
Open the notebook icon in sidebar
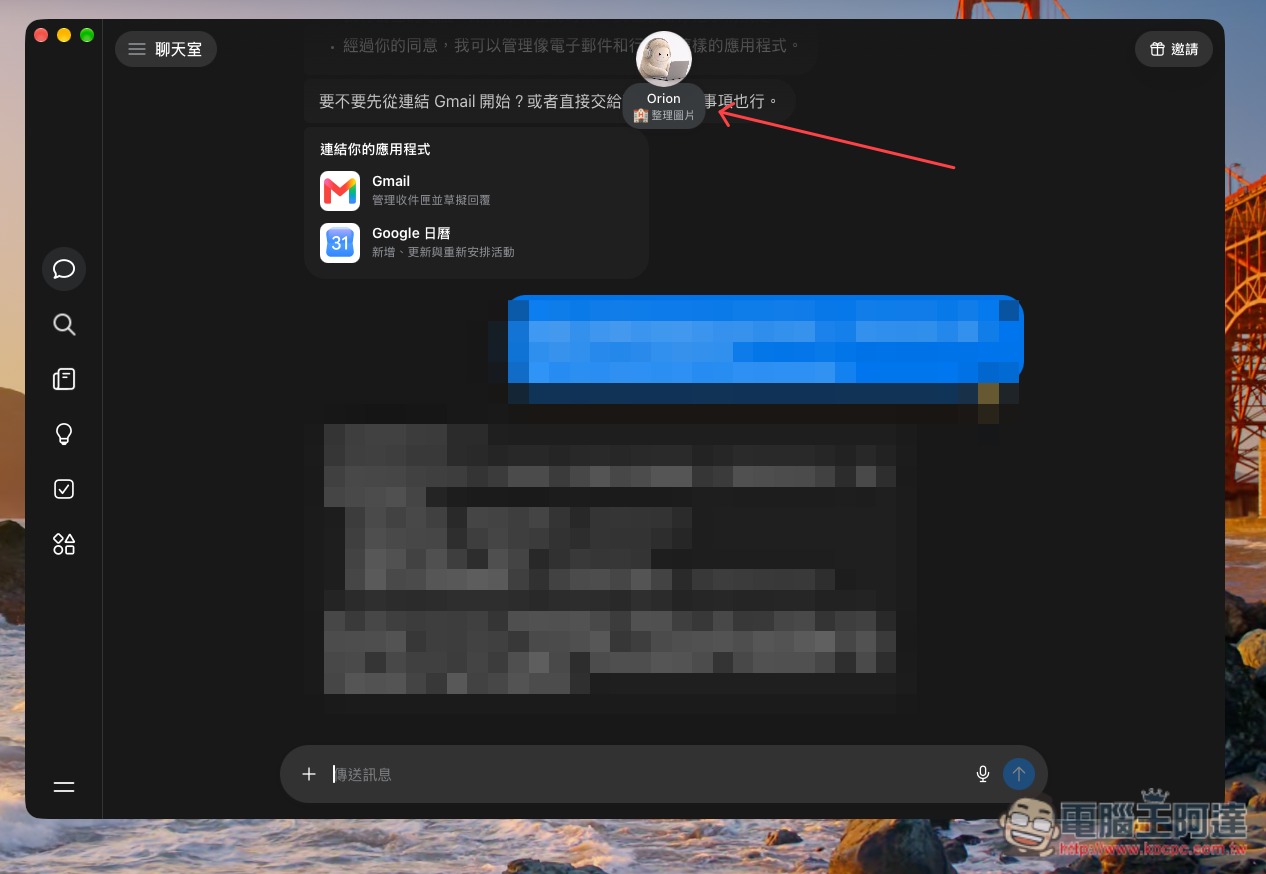(x=64, y=379)
